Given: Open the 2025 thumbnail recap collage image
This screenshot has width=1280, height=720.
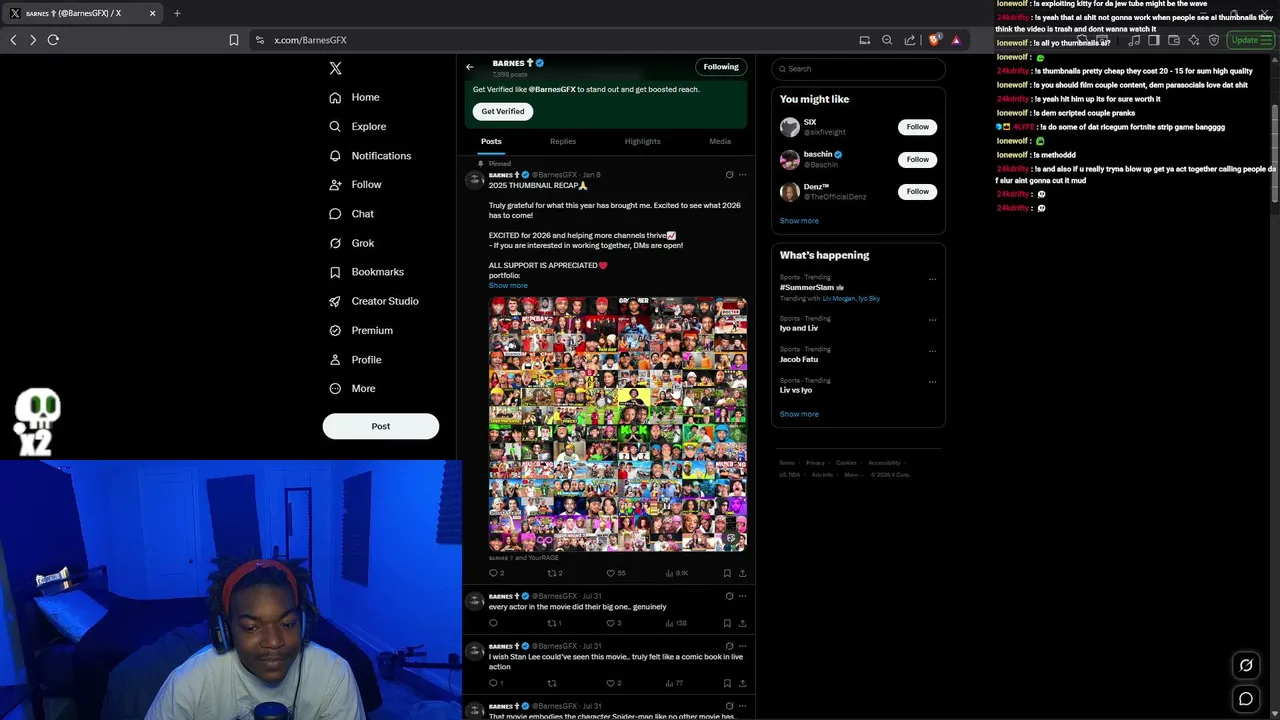Looking at the screenshot, I should coord(618,424).
